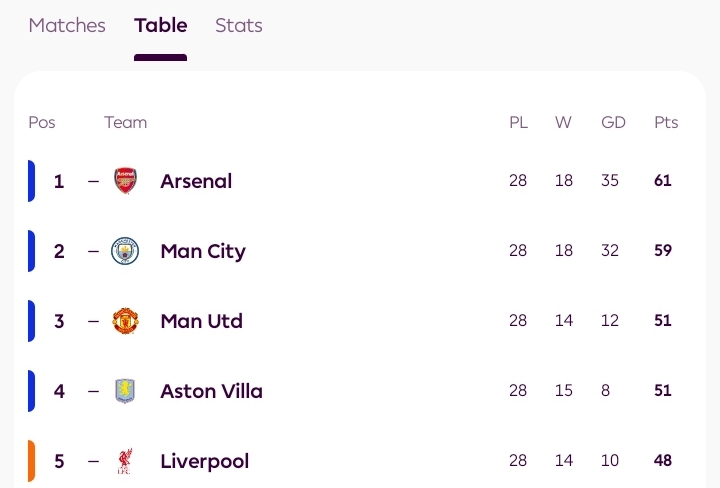Click the Man City club crest
The height and width of the screenshot is (488, 720).
pos(125,251)
